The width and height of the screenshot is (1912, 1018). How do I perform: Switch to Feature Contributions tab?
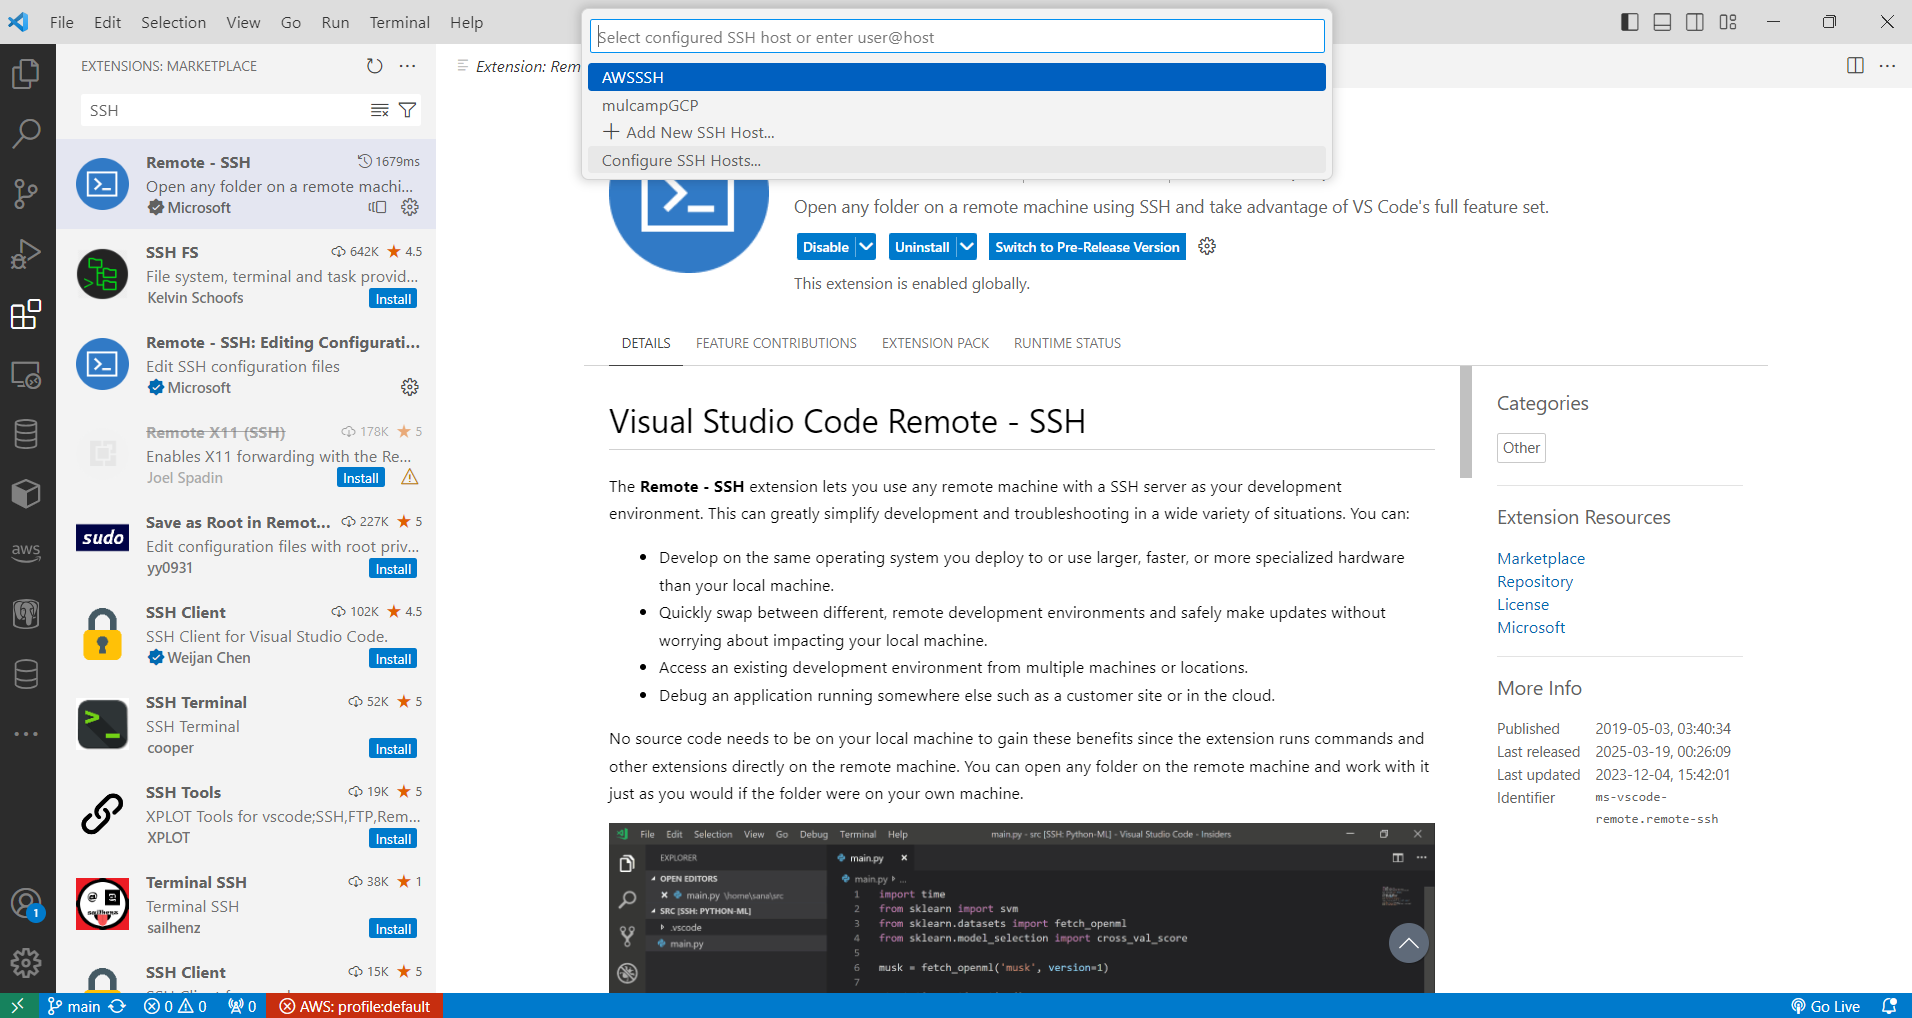point(776,343)
